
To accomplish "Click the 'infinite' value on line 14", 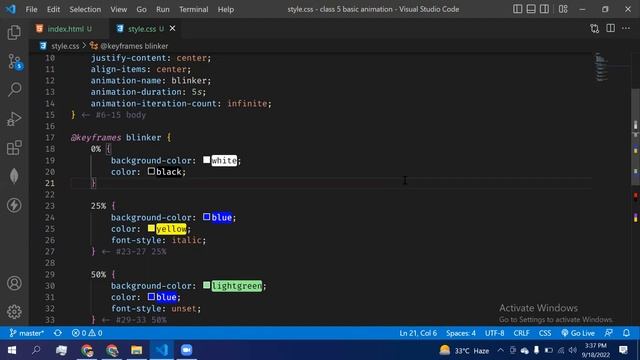I will click(x=247, y=104).
